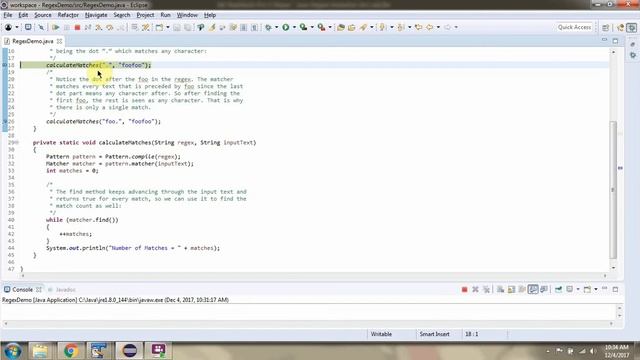Open the External Tools dropdown arrow
640x360 pixels.
coord(330,27)
